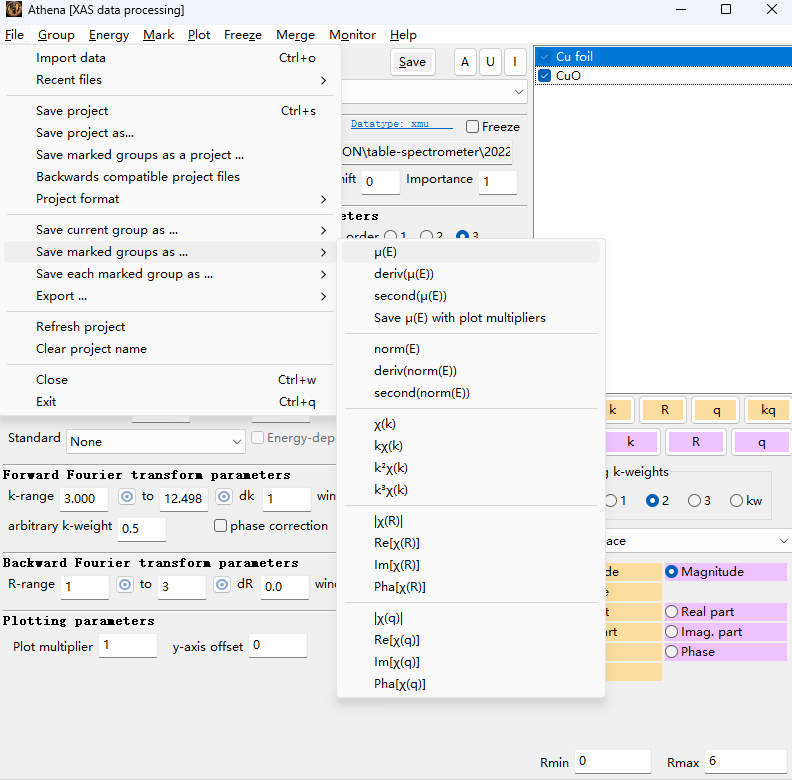Select the kw plotting k-weight radio
Screen dimensions: 792x780
tap(737, 501)
